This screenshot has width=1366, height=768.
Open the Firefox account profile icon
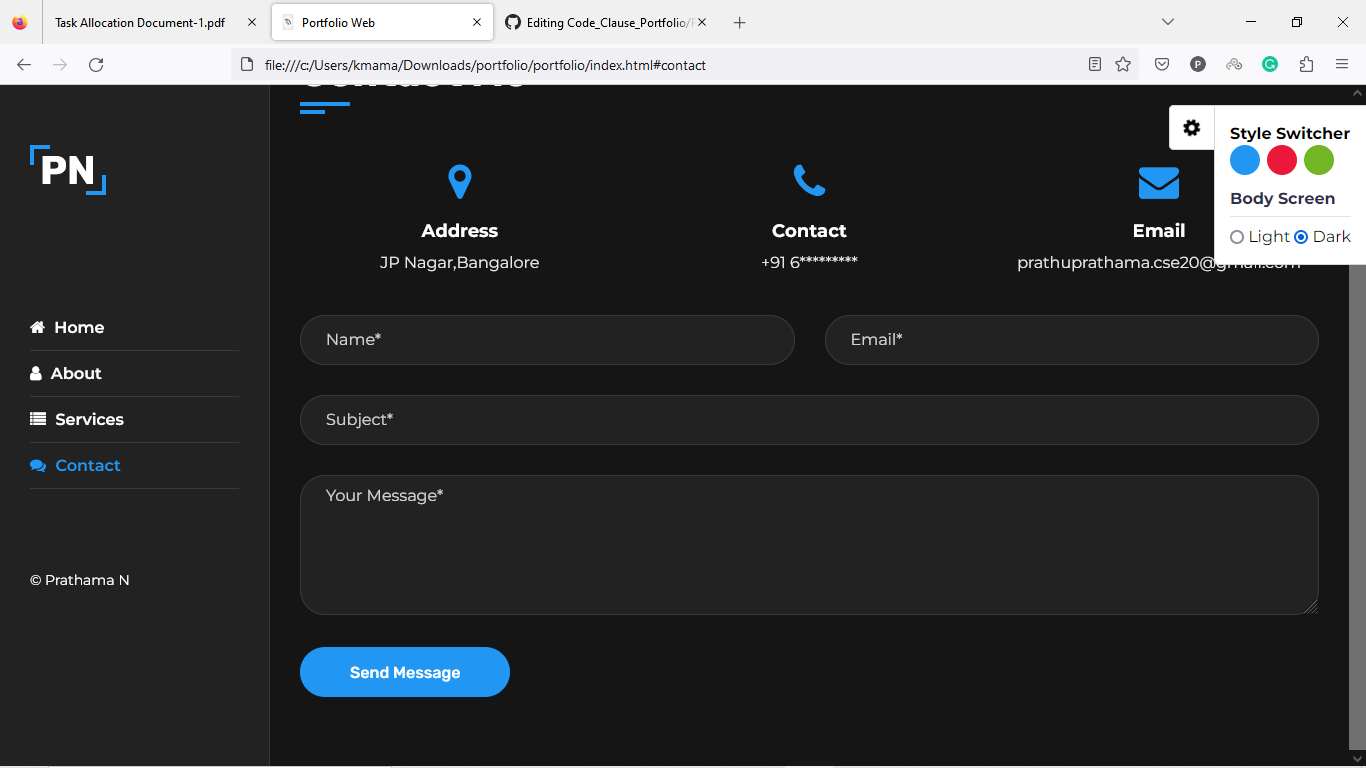[x=1198, y=65]
